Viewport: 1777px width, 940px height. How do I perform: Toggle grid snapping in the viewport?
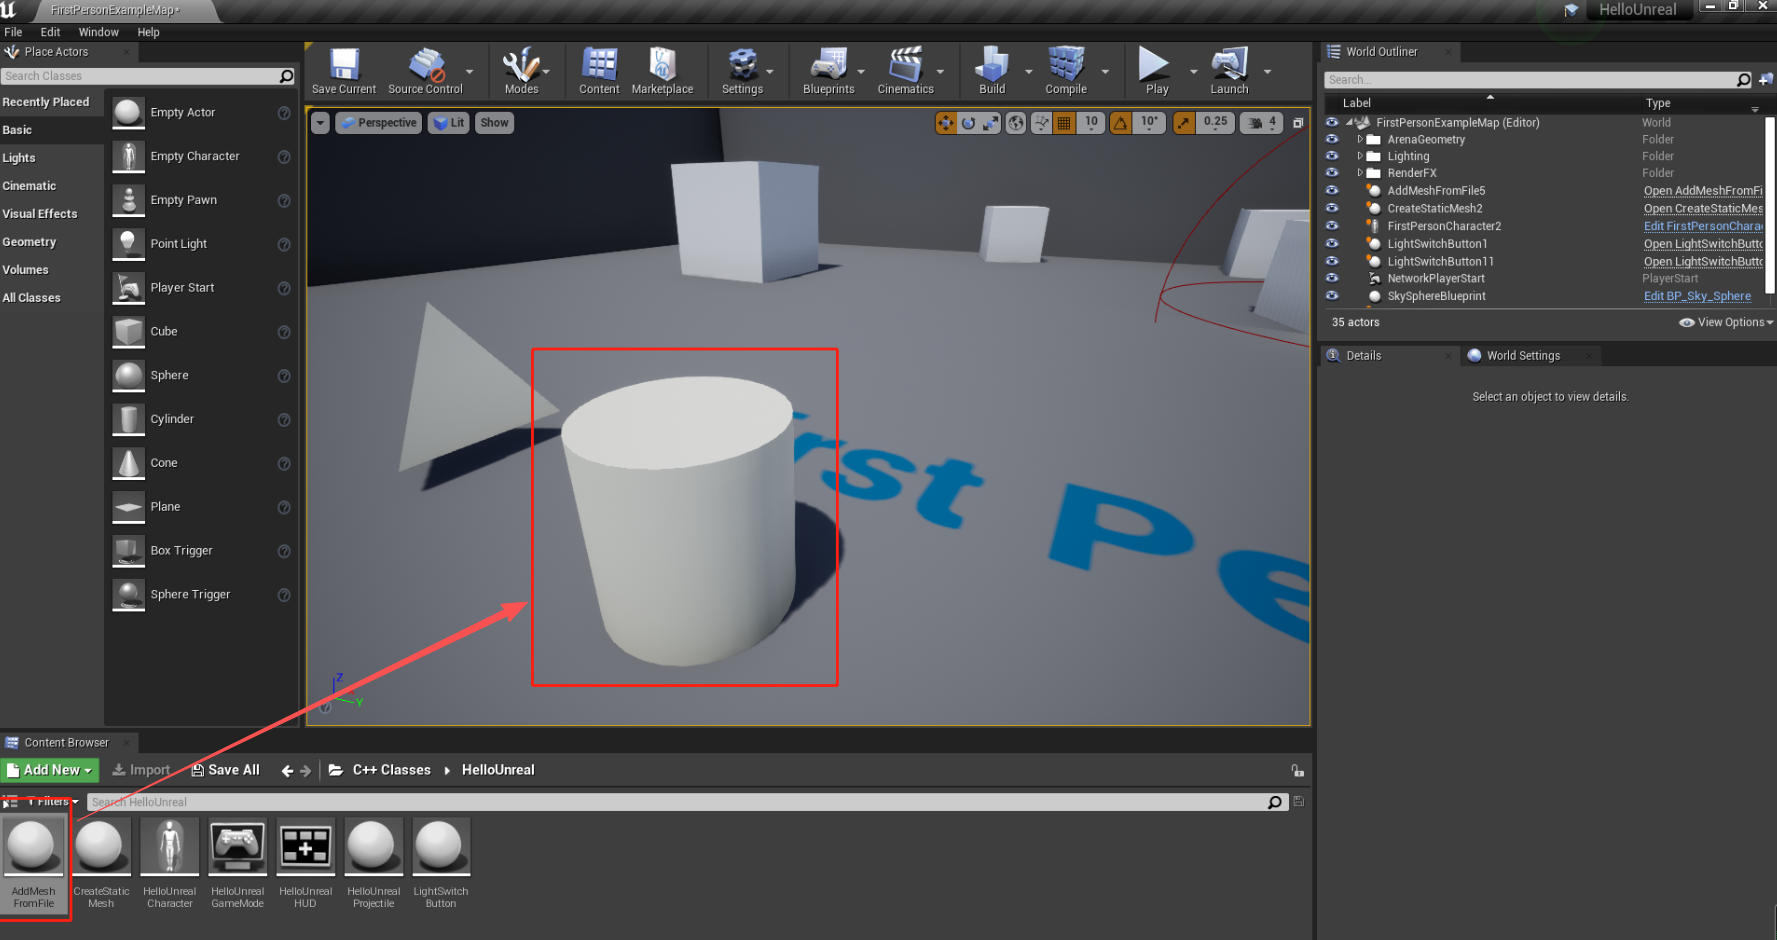coord(1064,123)
